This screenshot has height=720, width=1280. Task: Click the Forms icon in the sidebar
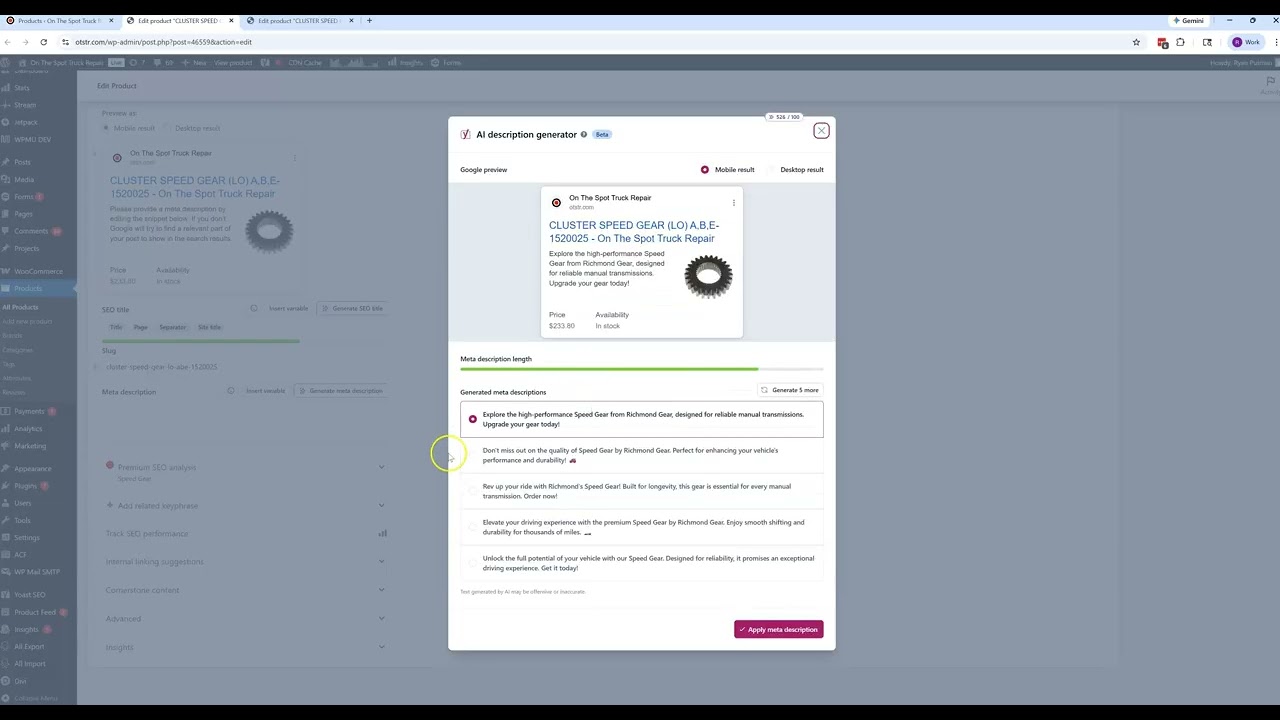6,197
